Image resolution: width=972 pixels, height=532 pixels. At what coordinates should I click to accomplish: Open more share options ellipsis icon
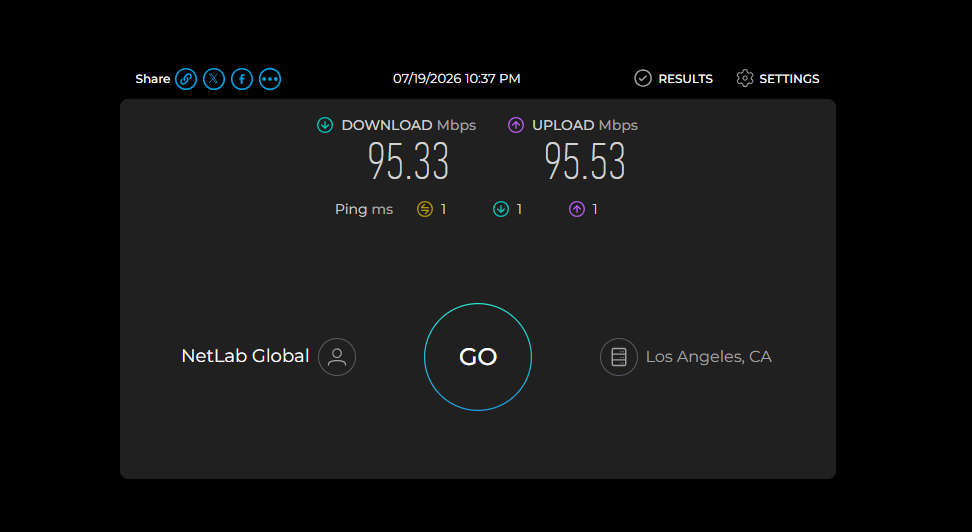pos(270,79)
